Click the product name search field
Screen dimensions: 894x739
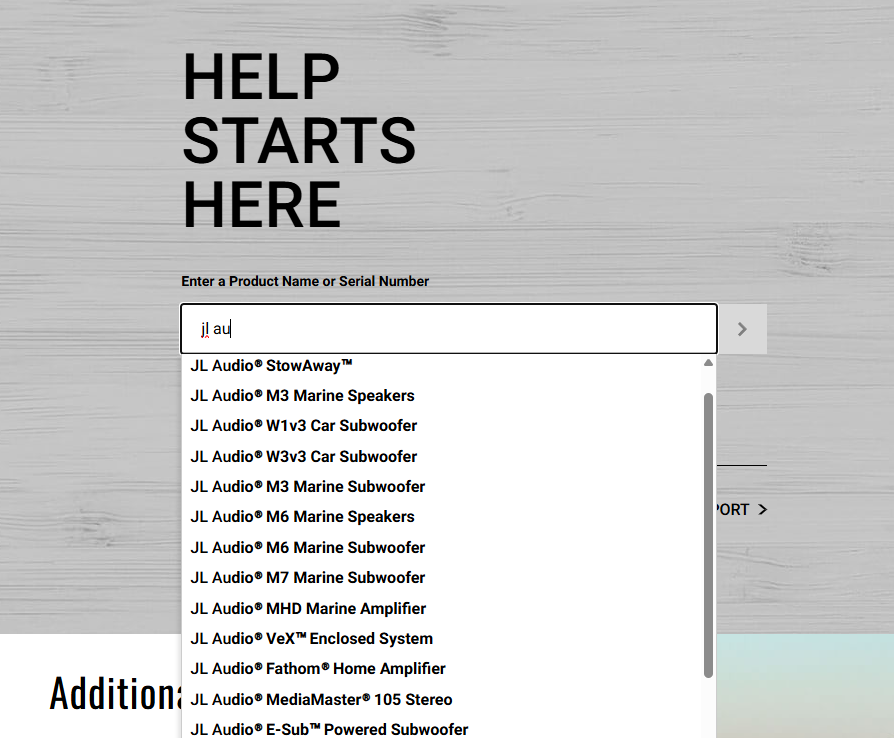point(449,329)
